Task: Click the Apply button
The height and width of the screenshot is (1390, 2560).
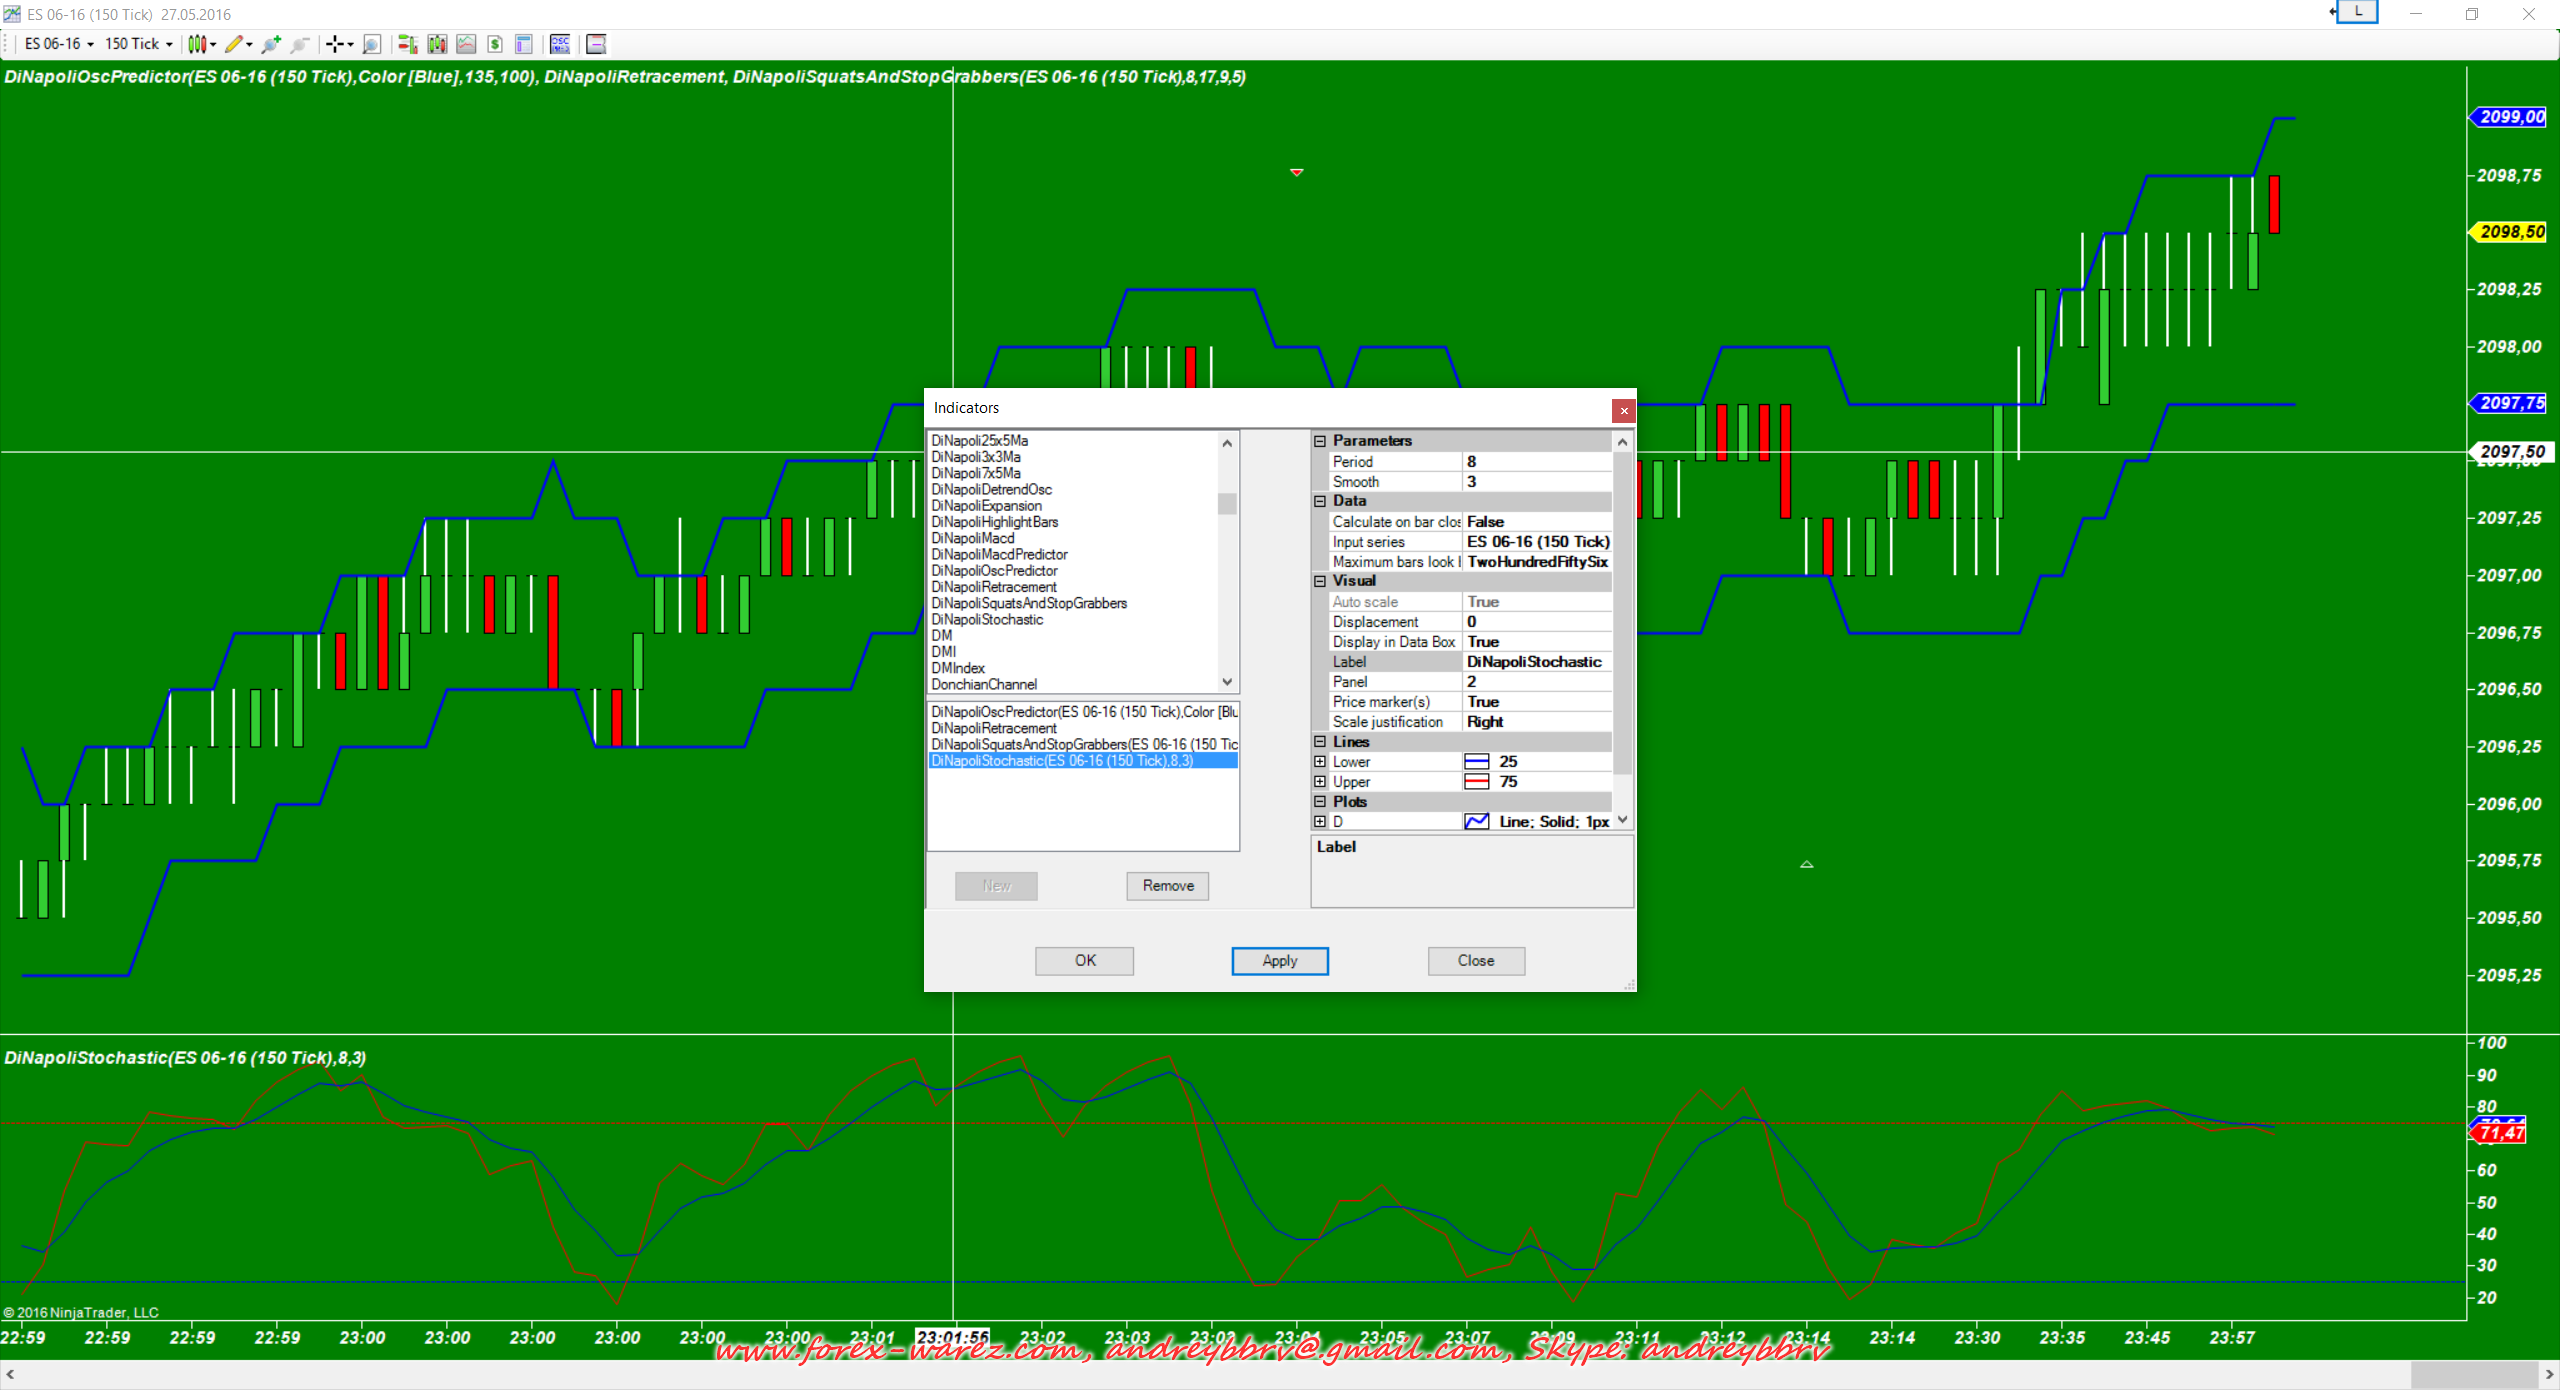Action: coord(1279,960)
